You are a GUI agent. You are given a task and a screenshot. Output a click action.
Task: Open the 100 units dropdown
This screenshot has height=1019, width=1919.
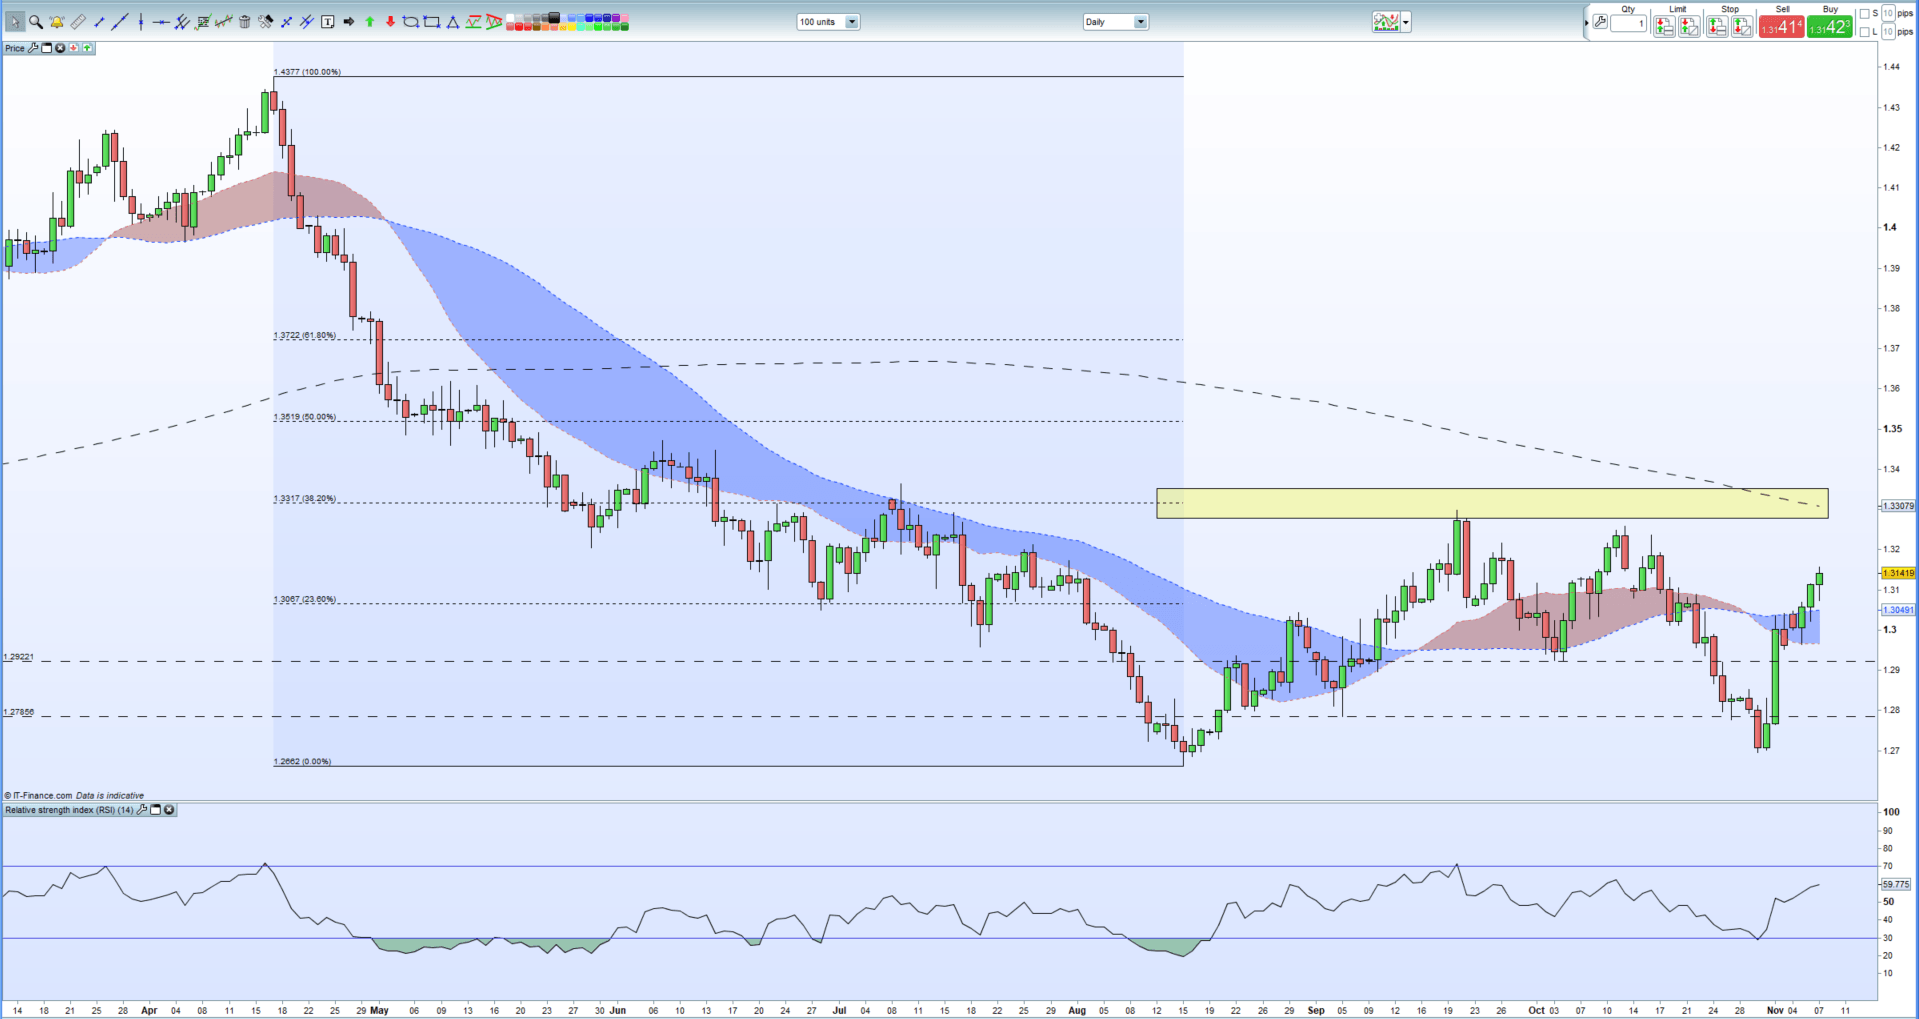pos(828,22)
